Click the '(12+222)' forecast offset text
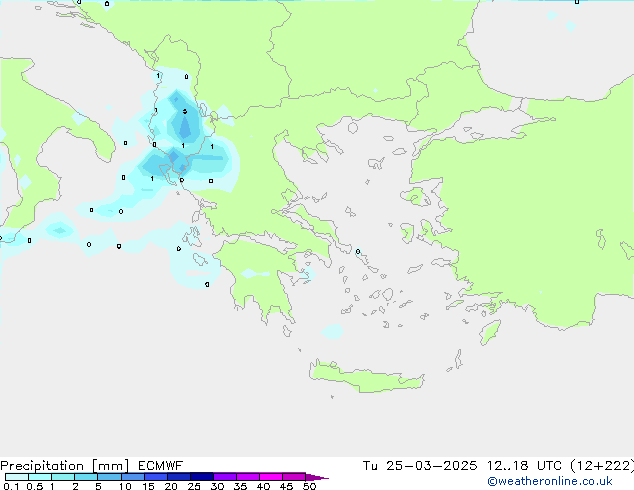The width and height of the screenshot is (634, 490). click(602, 466)
